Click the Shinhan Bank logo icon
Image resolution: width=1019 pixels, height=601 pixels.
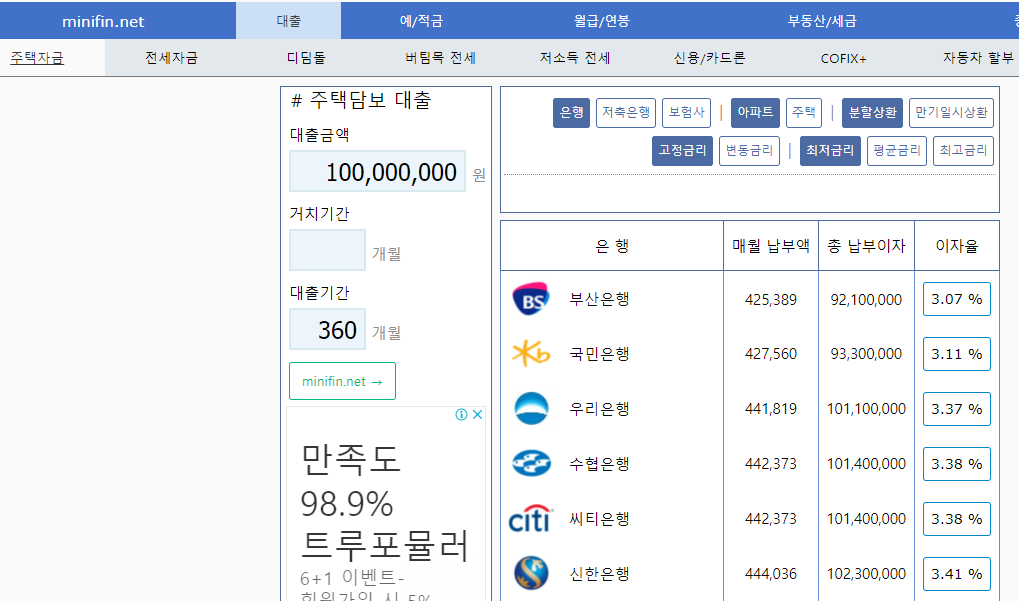click(531, 573)
